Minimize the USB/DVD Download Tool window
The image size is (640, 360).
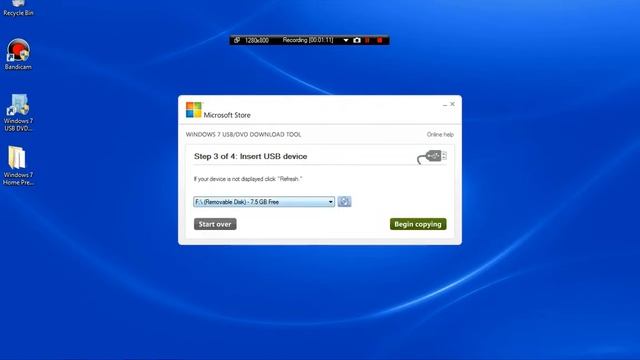tap(444, 104)
